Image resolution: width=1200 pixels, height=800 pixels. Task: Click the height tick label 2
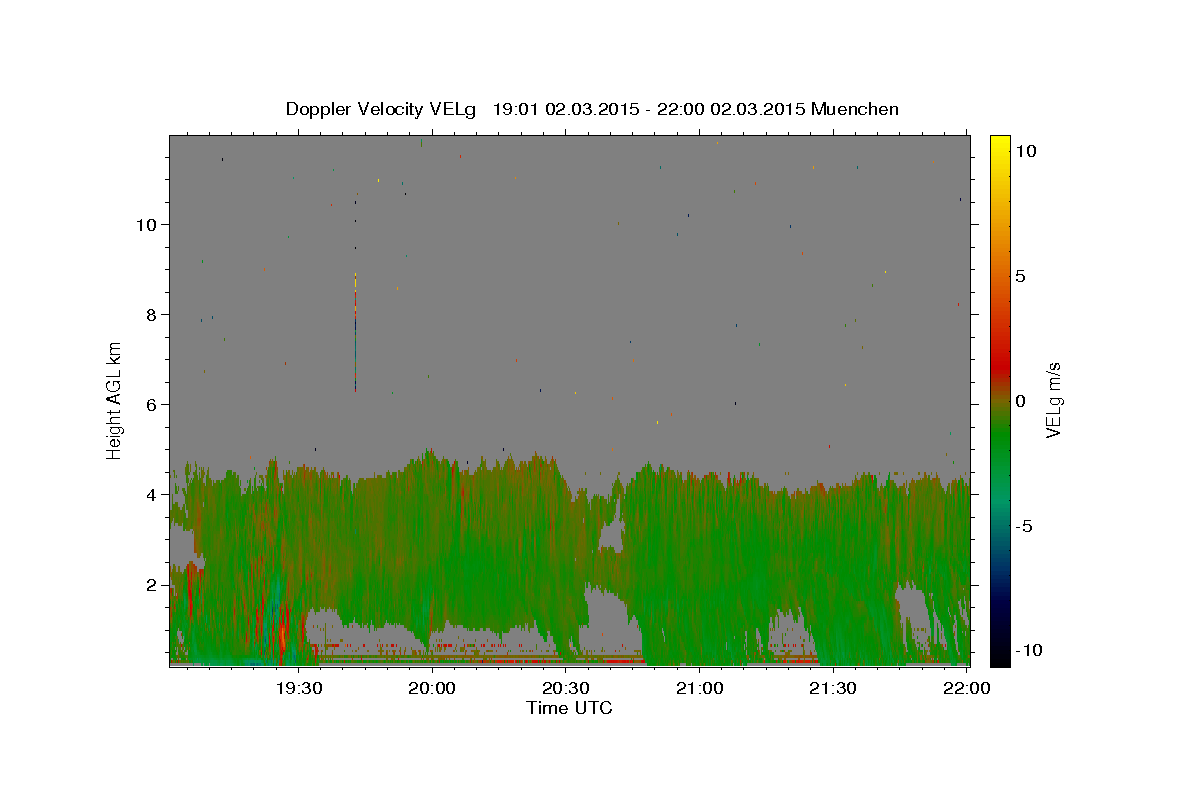152,584
